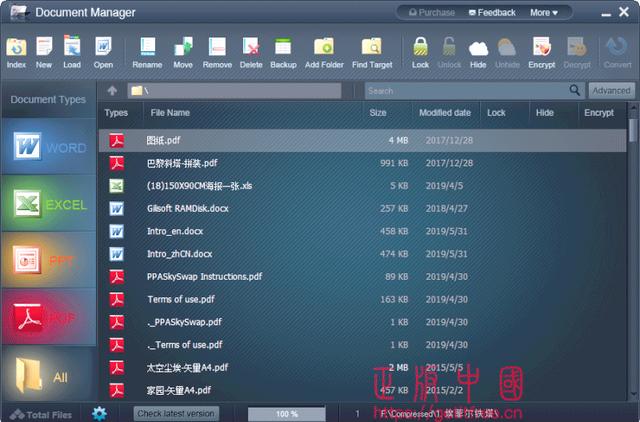Select the 巴黎斜塔-拼装.pdf file
Screen dimensions: 640x422
[362, 163]
